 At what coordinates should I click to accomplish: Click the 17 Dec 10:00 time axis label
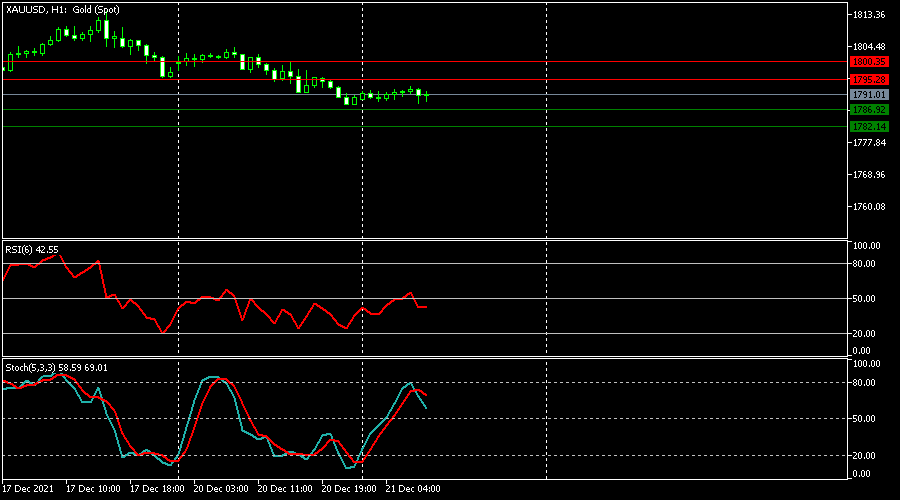(93, 489)
